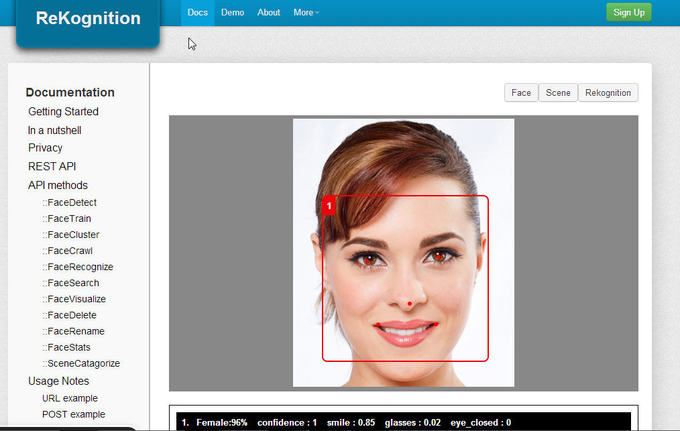Open the ::FaceTrain method link
The width and height of the screenshot is (680, 431).
(66, 219)
